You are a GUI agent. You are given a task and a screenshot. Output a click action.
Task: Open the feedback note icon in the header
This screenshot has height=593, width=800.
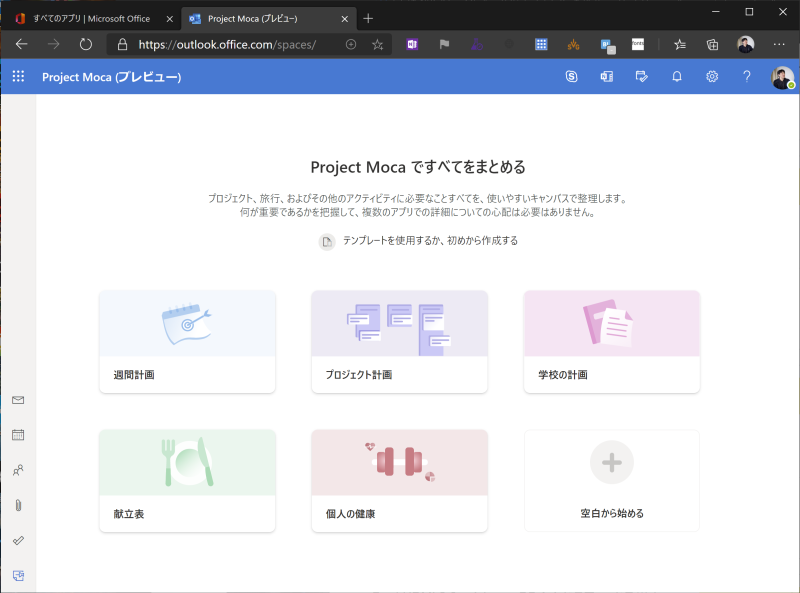tap(642, 76)
